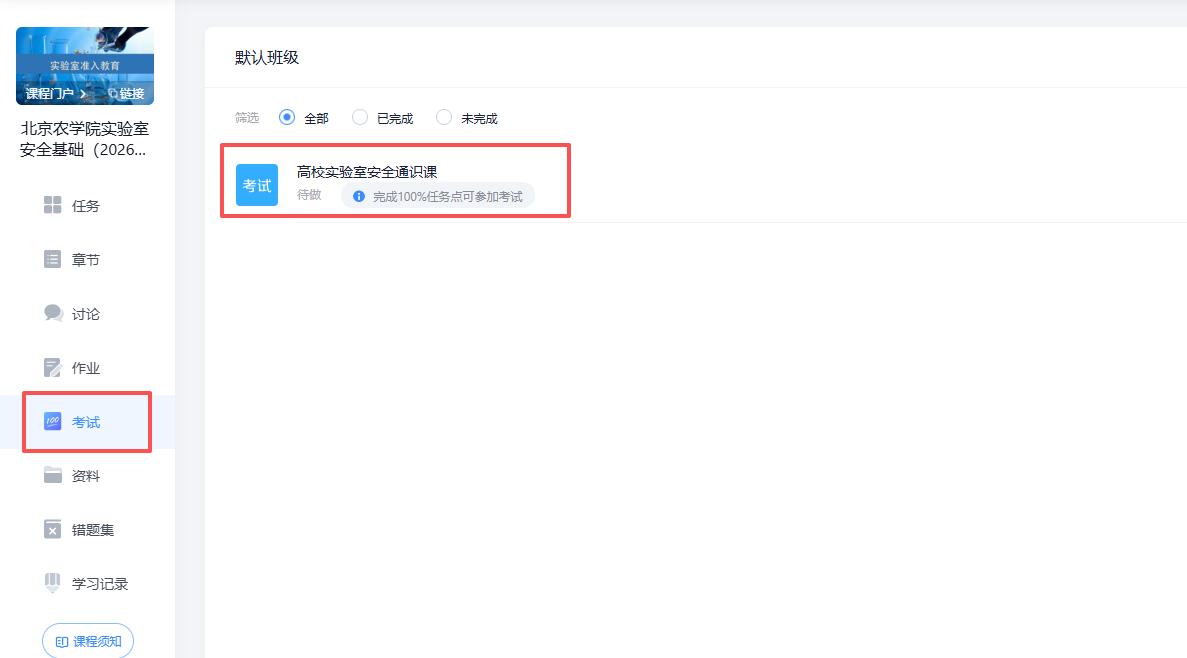Open the 错题集 menu item

tap(92, 530)
